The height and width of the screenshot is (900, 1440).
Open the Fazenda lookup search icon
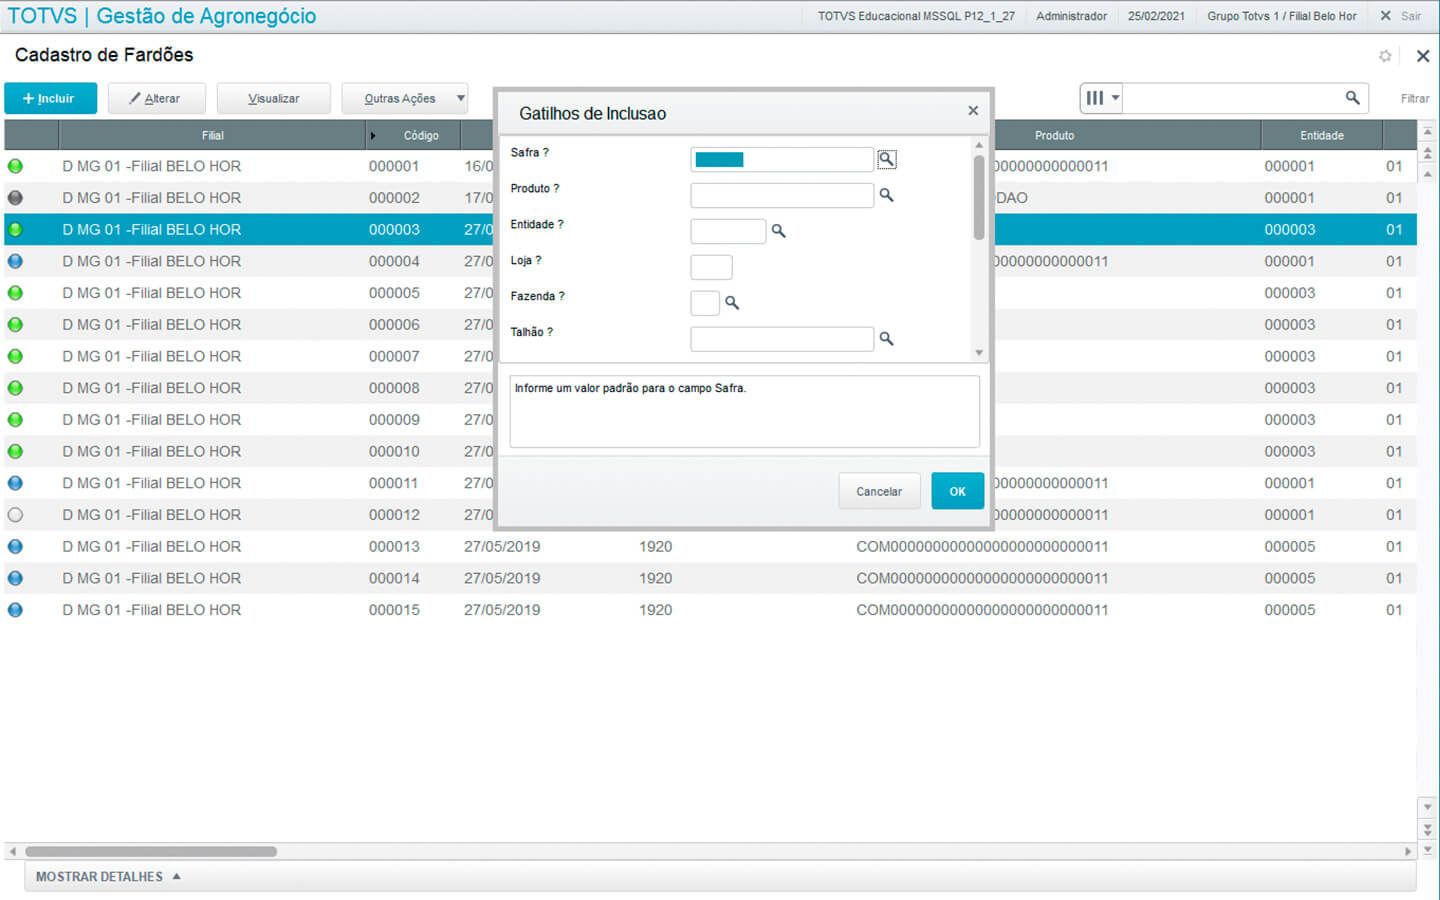(732, 303)
